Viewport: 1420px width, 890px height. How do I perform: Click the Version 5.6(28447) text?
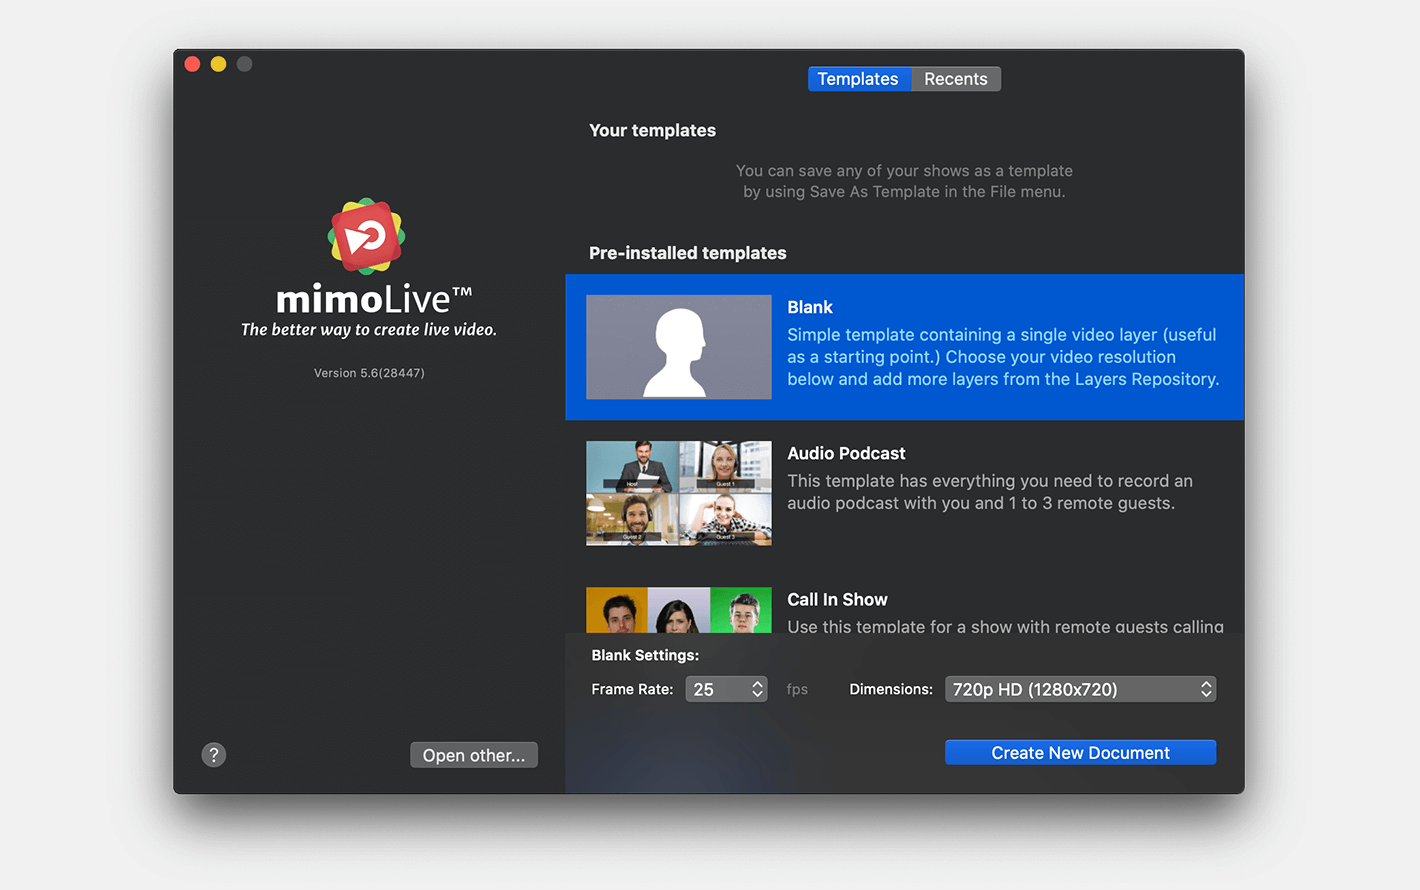[369, 373]
